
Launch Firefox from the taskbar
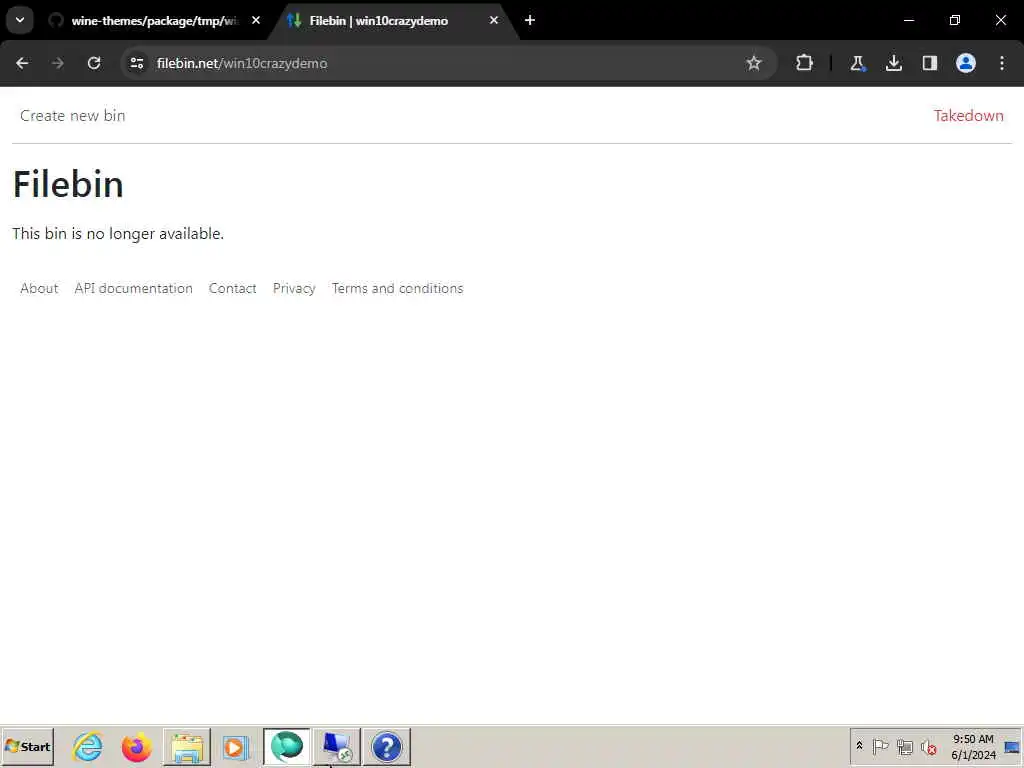pyautogui.click(x=136, y=747)
